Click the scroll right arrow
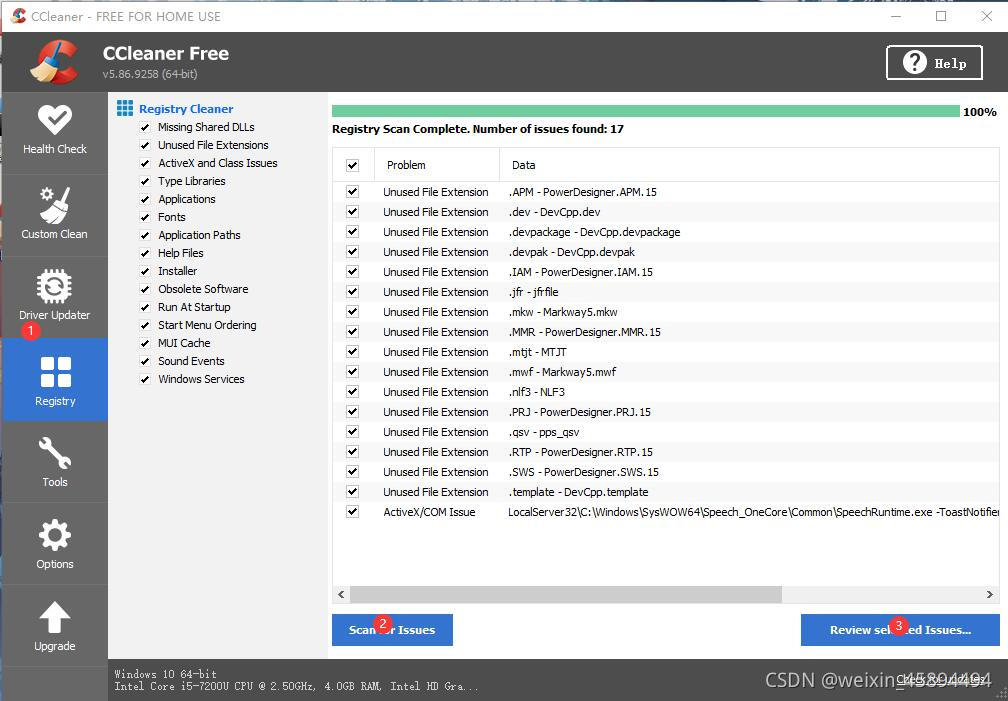 point(990,594)
